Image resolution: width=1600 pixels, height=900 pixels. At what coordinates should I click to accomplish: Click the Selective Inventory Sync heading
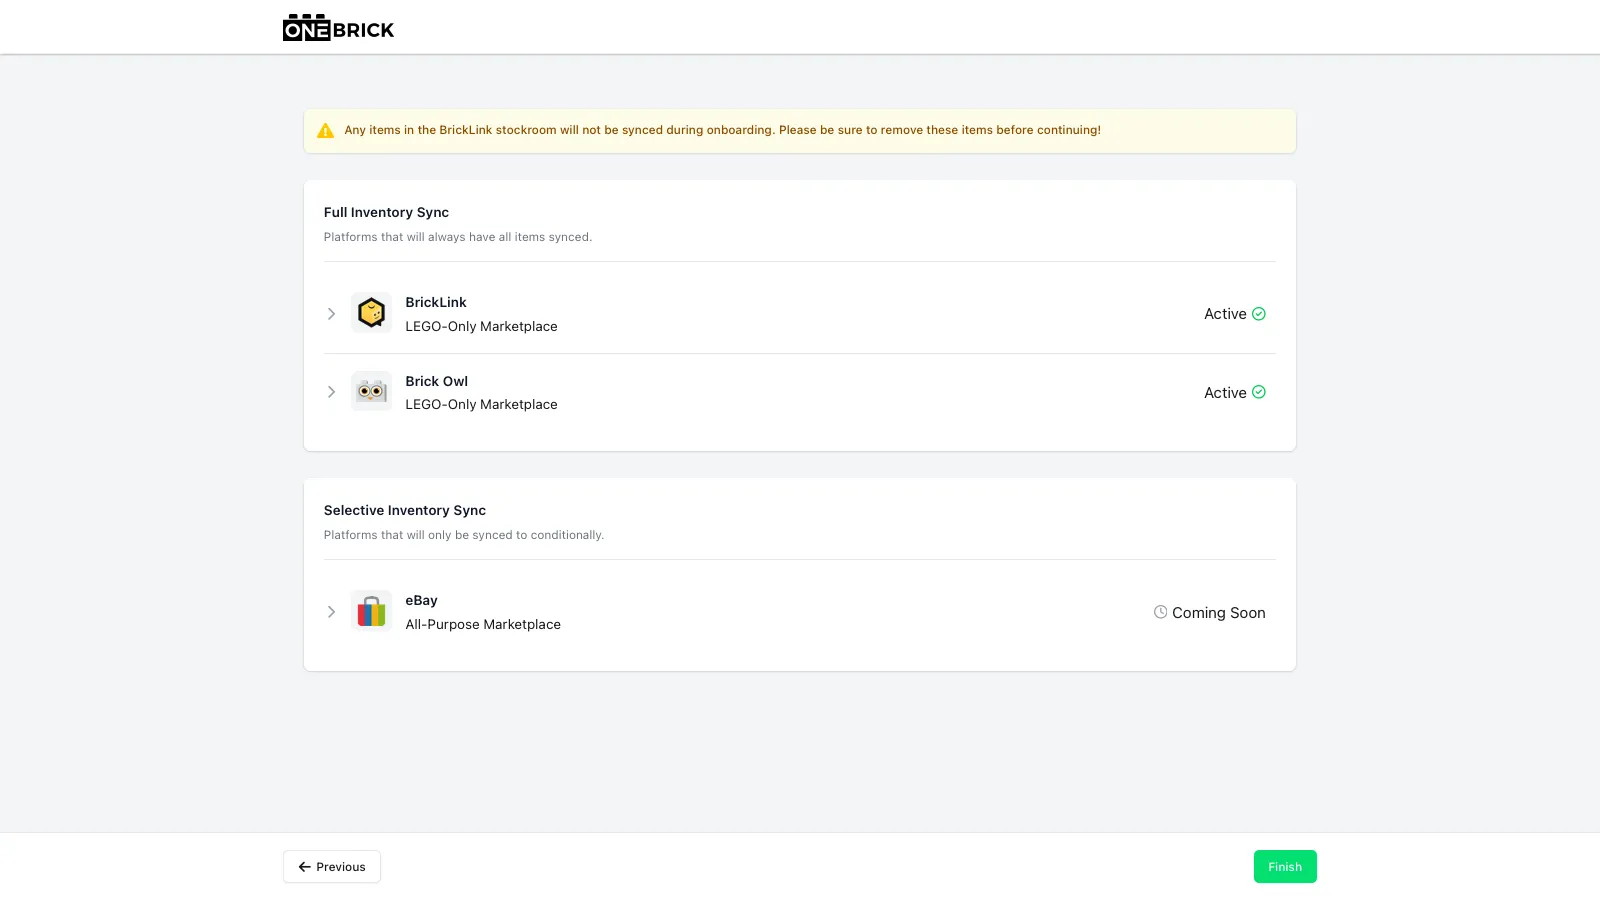[x=405, y=510]
